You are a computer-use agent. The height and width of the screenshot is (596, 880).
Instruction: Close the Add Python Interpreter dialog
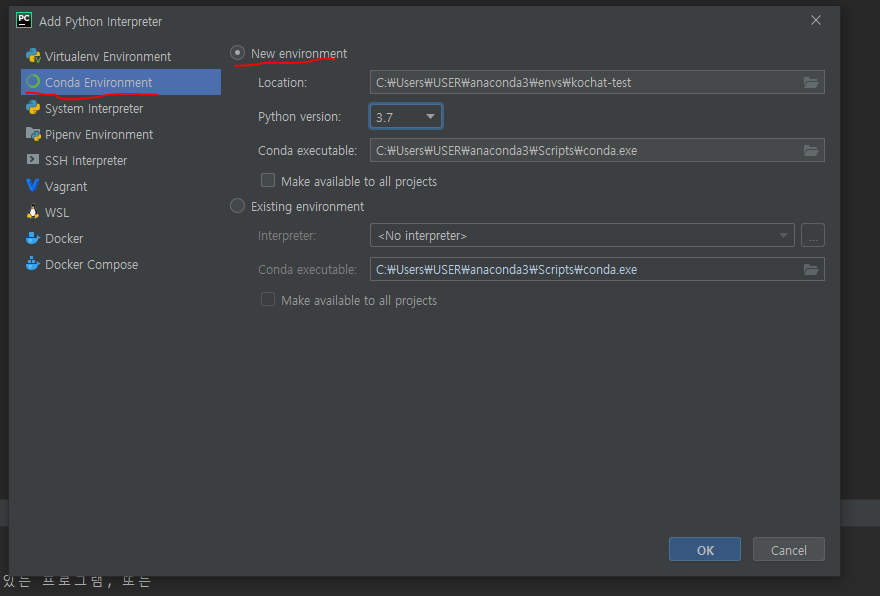pyautogui.click(x=816, y=20)
